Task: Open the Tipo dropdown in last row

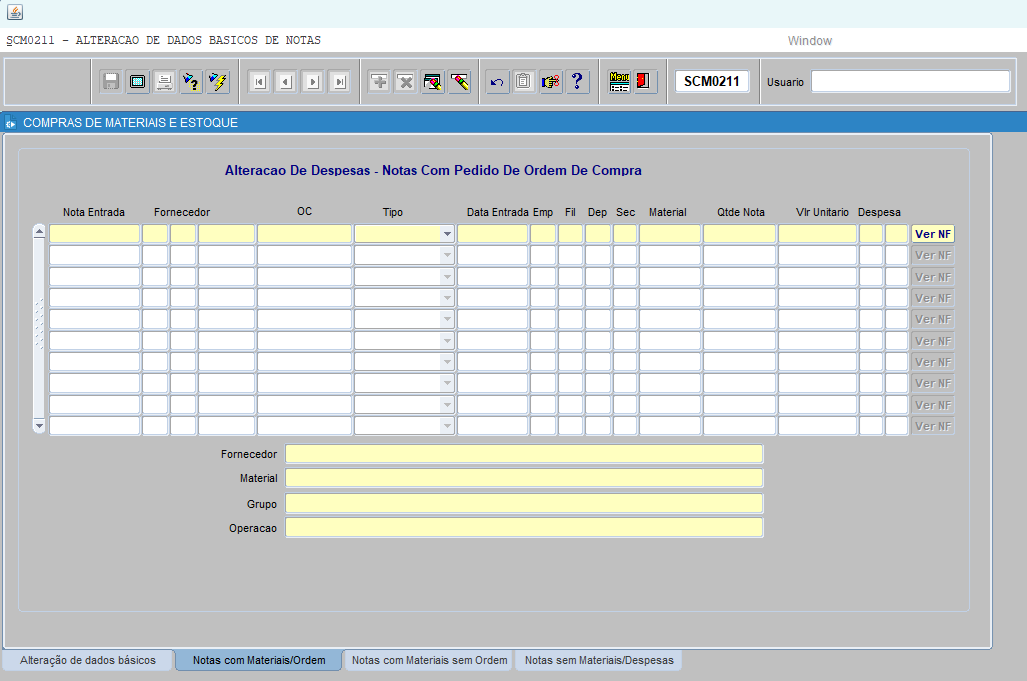Action: pyautogui.click(x=447, y=426)
